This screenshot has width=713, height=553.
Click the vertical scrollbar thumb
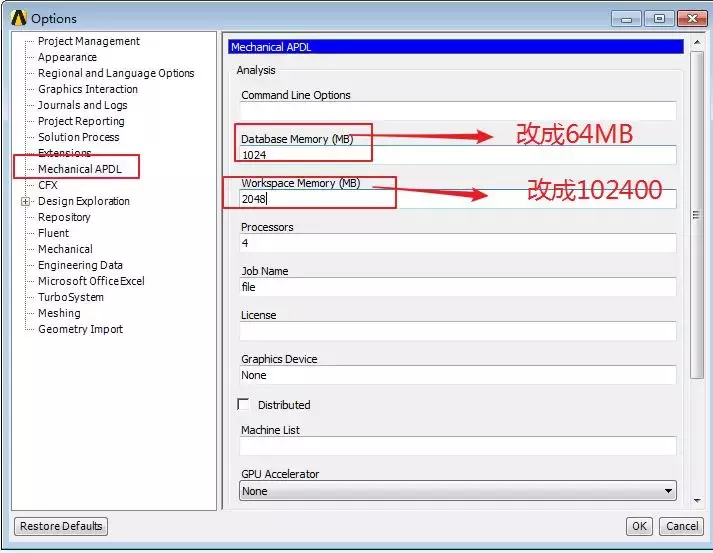click(x=697, y=215)
